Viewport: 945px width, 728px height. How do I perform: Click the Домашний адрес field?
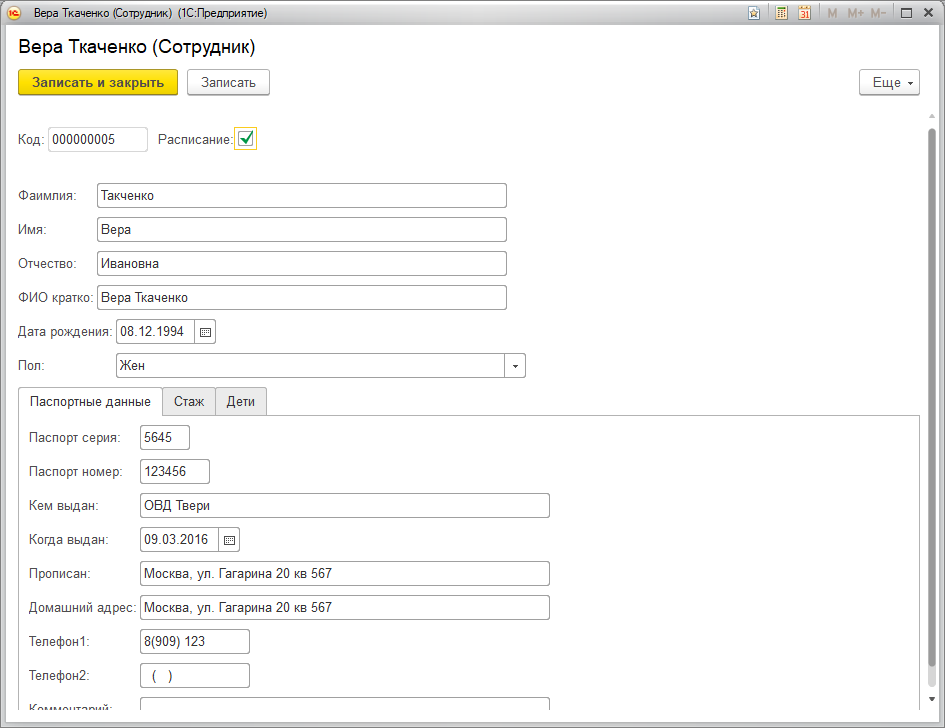tap(345, 607)
